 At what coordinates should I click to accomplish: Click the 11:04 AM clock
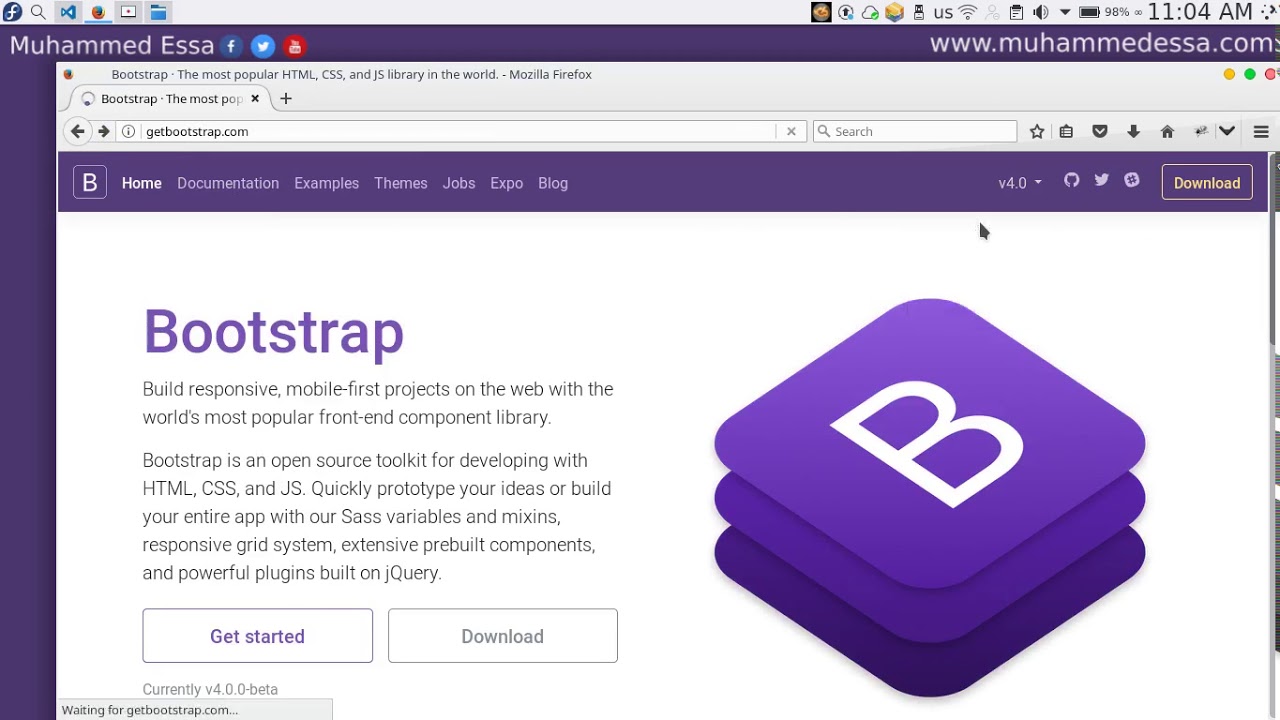(x=1200, y=12)
